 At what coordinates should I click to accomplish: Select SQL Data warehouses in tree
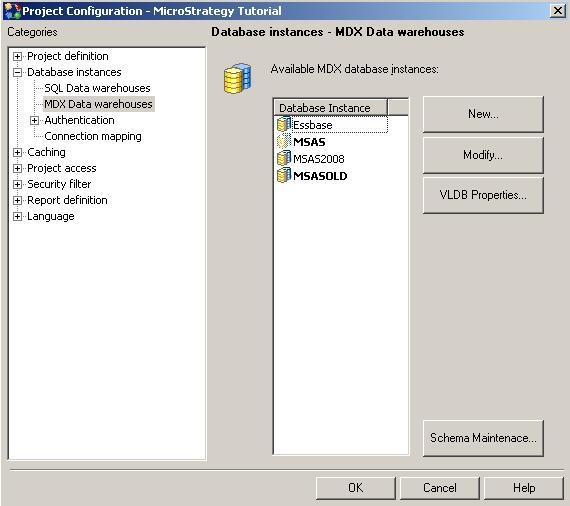click(97, 88)
